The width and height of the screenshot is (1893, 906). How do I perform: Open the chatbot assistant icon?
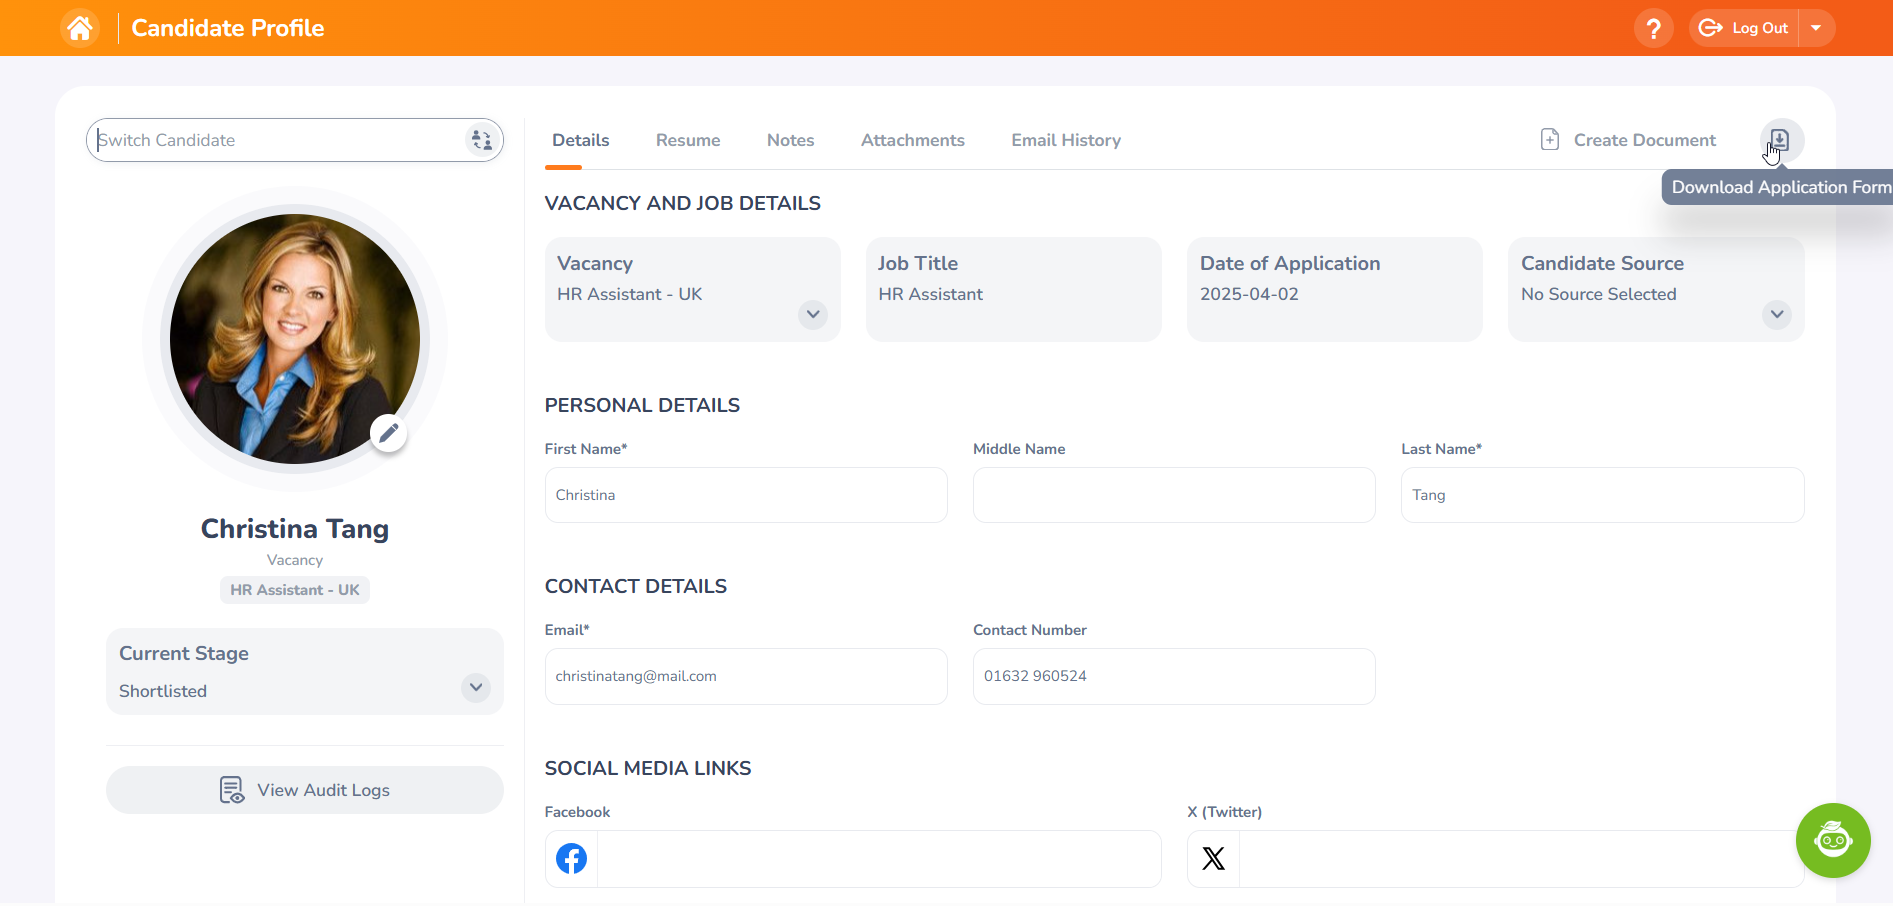(1832, 840)
